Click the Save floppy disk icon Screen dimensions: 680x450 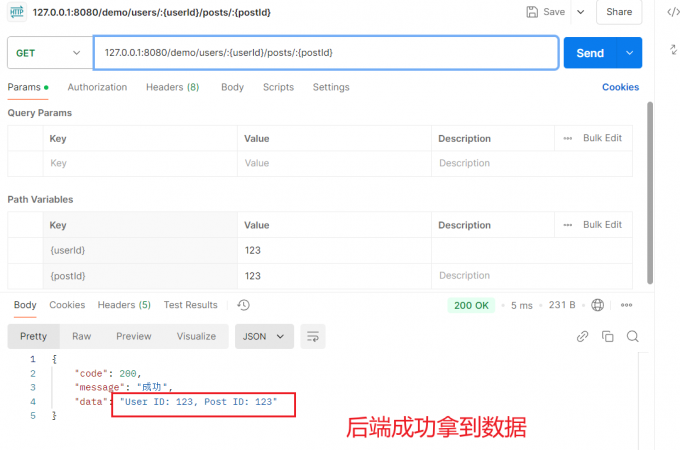click(x=532, y=12)
